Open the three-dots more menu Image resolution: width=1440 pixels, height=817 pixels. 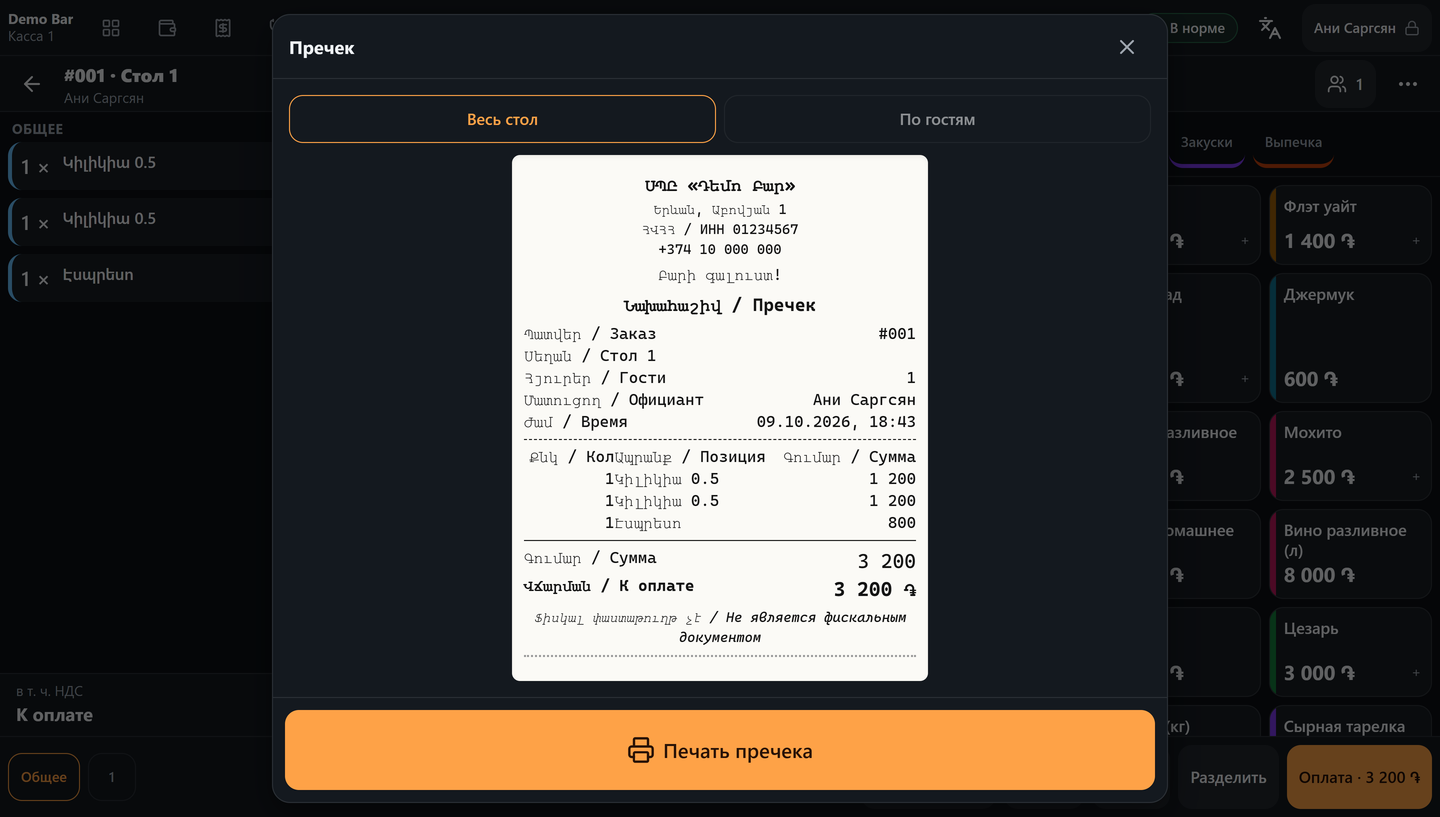(1408, 84)
